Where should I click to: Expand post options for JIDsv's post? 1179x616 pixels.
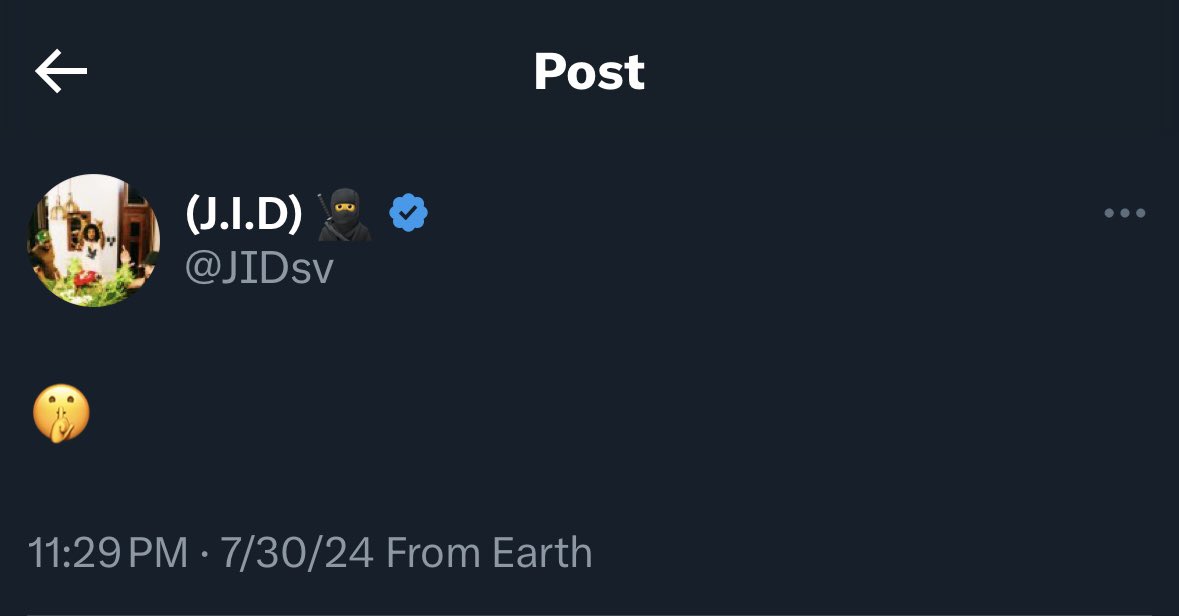[1124, 214]
